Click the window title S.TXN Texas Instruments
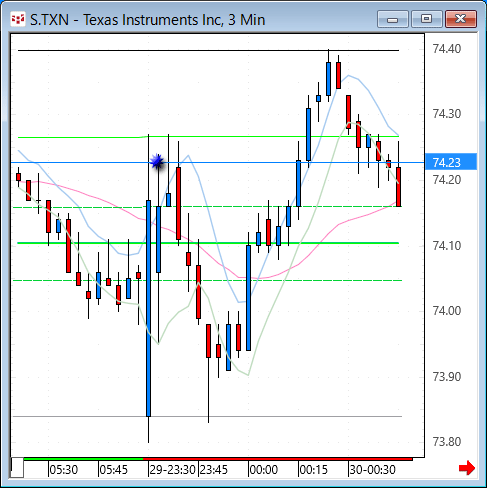The height and width of the screenshot is (488, 487). pyautogui.click(x=147, y=20)
